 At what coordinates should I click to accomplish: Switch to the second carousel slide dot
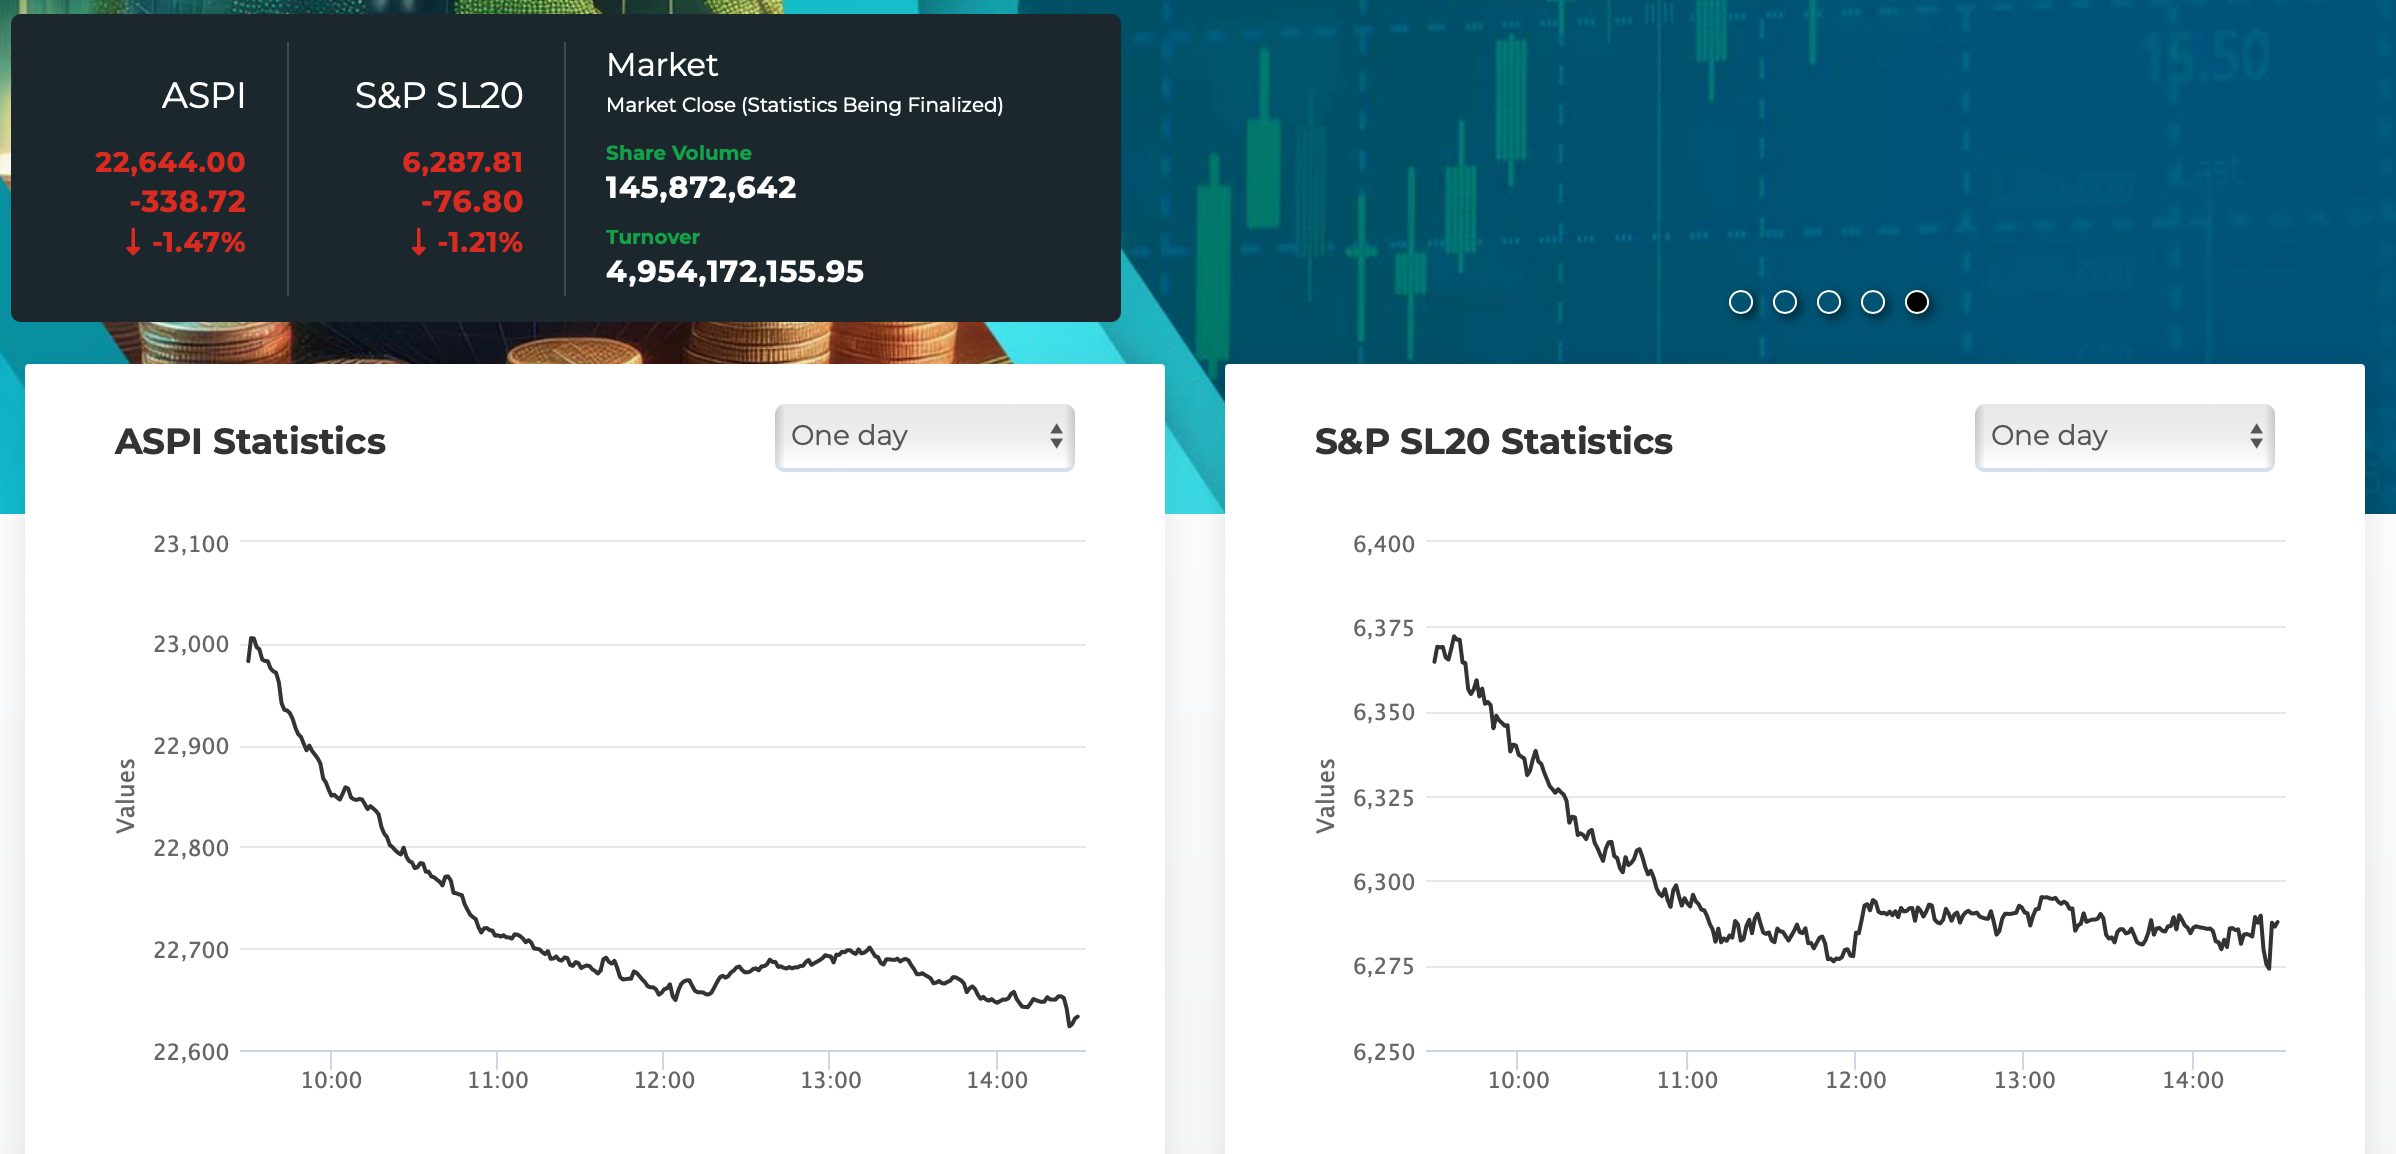(x=1785, y=302)
